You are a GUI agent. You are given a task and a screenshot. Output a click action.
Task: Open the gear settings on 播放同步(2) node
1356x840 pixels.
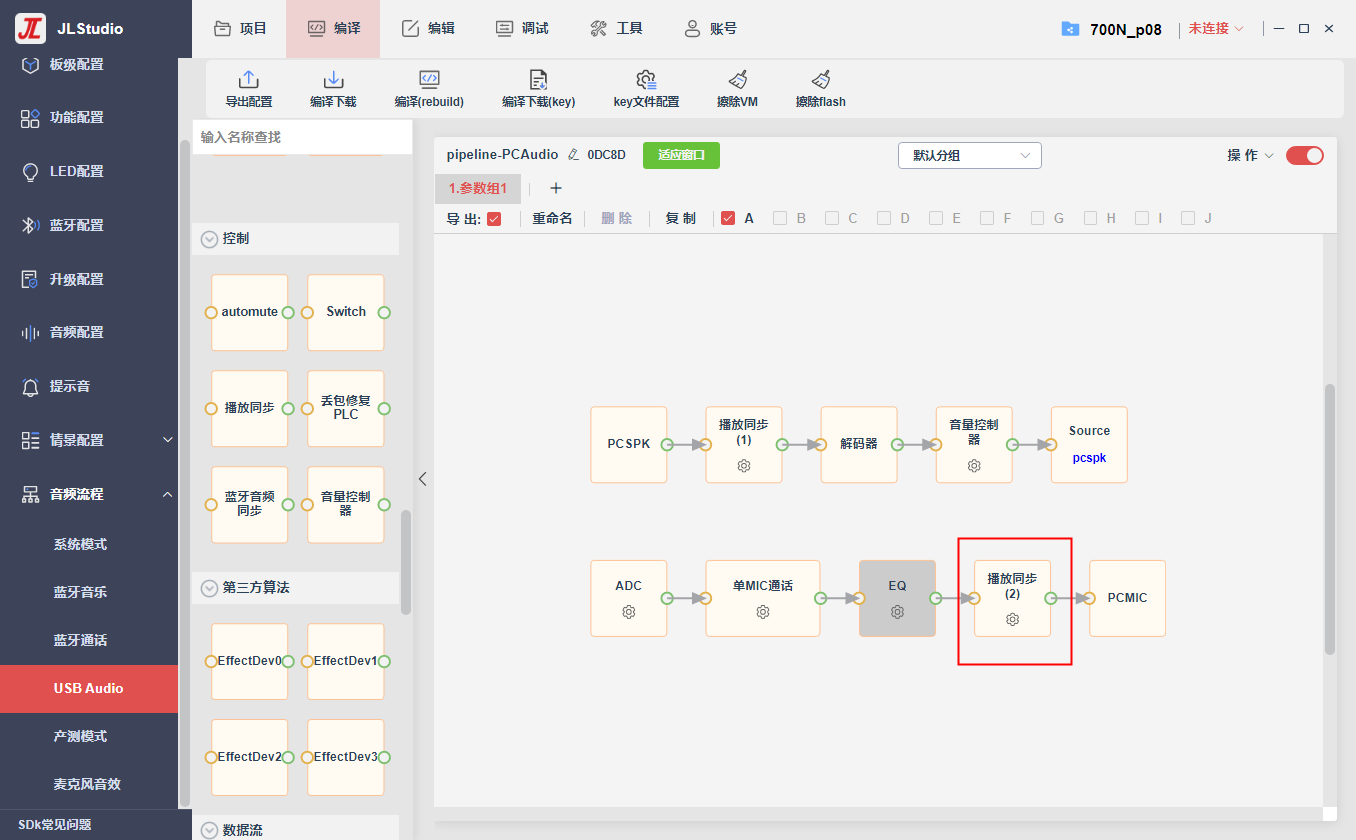(1012, 620)
